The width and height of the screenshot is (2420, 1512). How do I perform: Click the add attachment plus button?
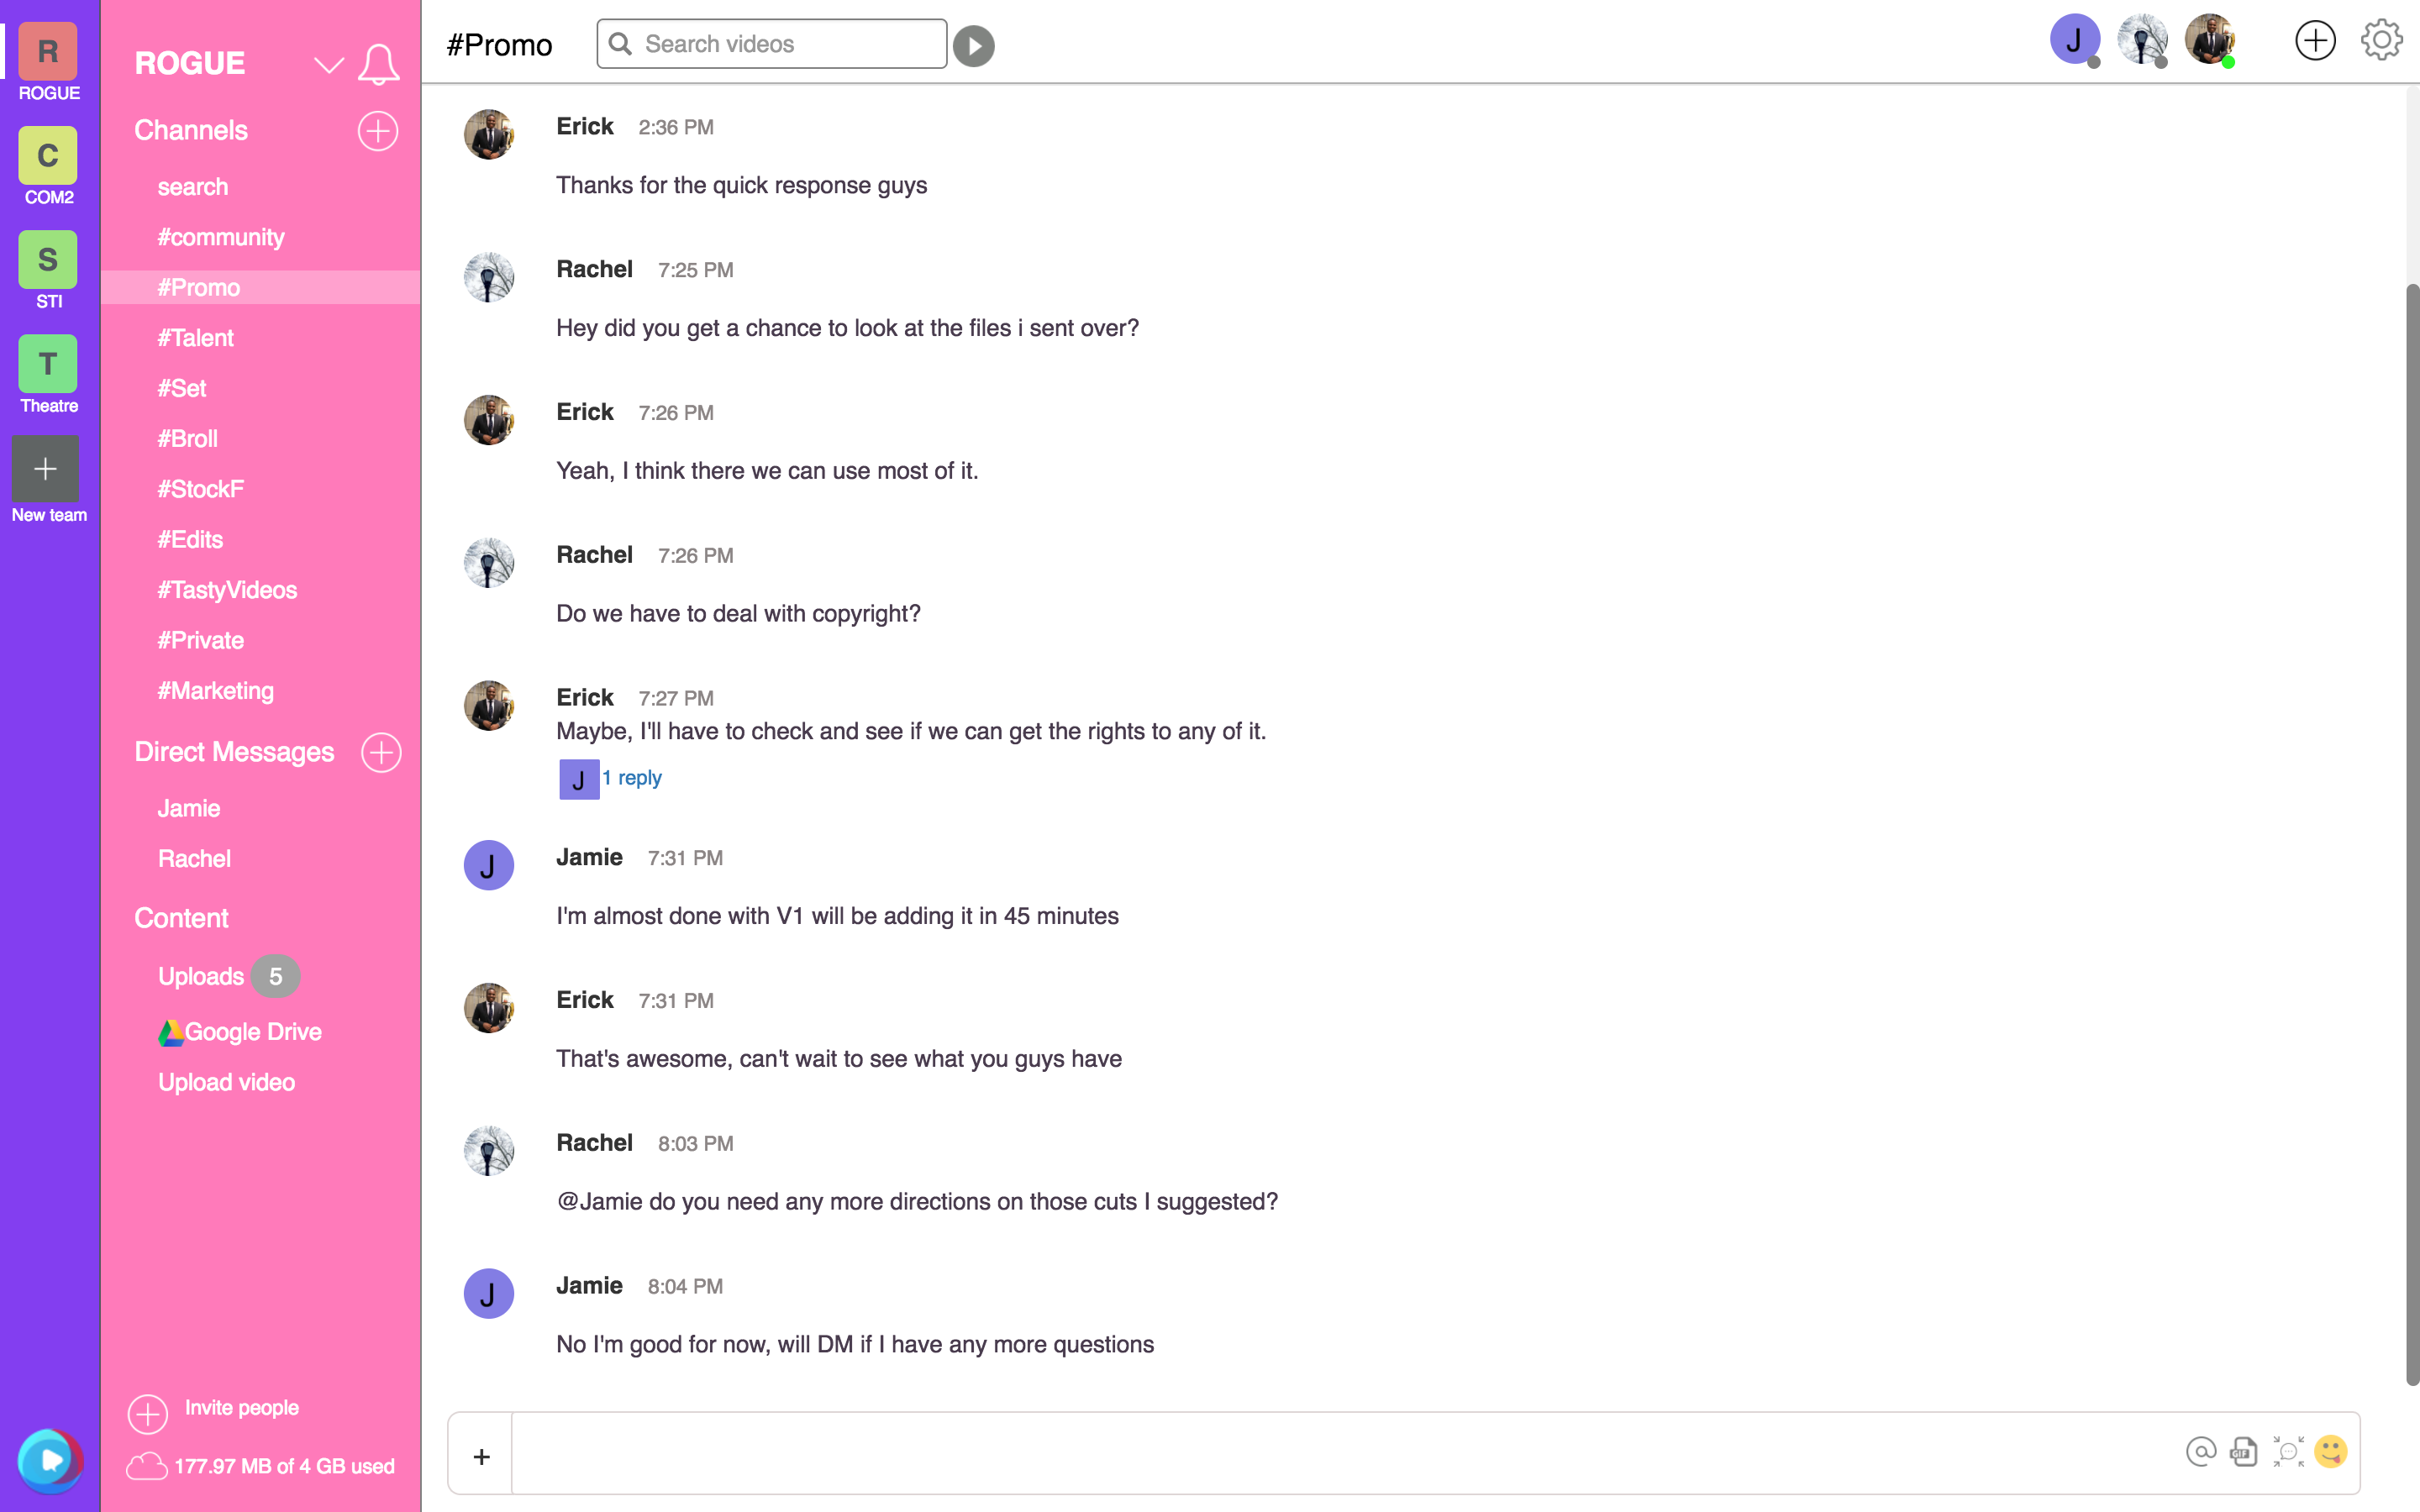(x=481, y=1456)
